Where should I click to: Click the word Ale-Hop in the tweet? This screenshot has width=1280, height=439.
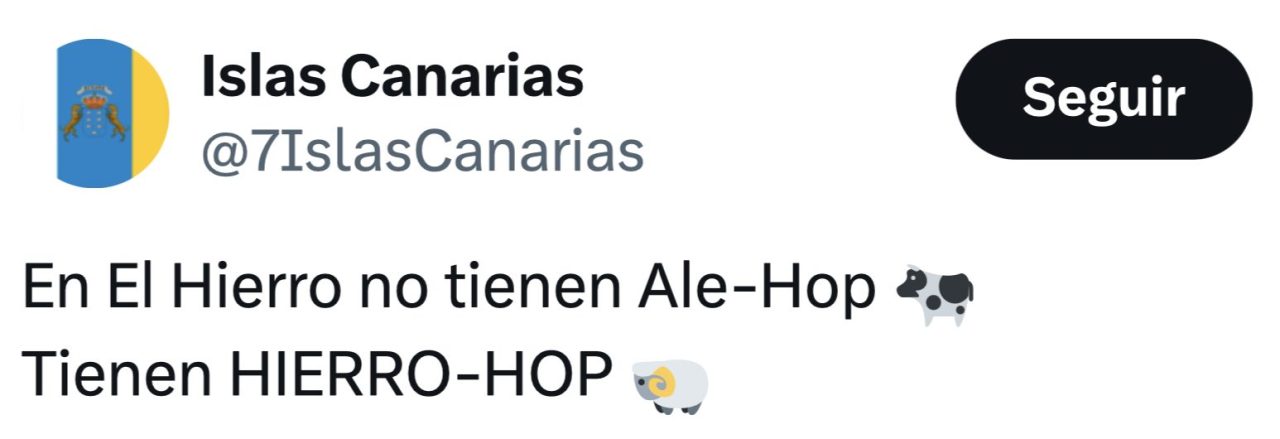tap(754, 291)
